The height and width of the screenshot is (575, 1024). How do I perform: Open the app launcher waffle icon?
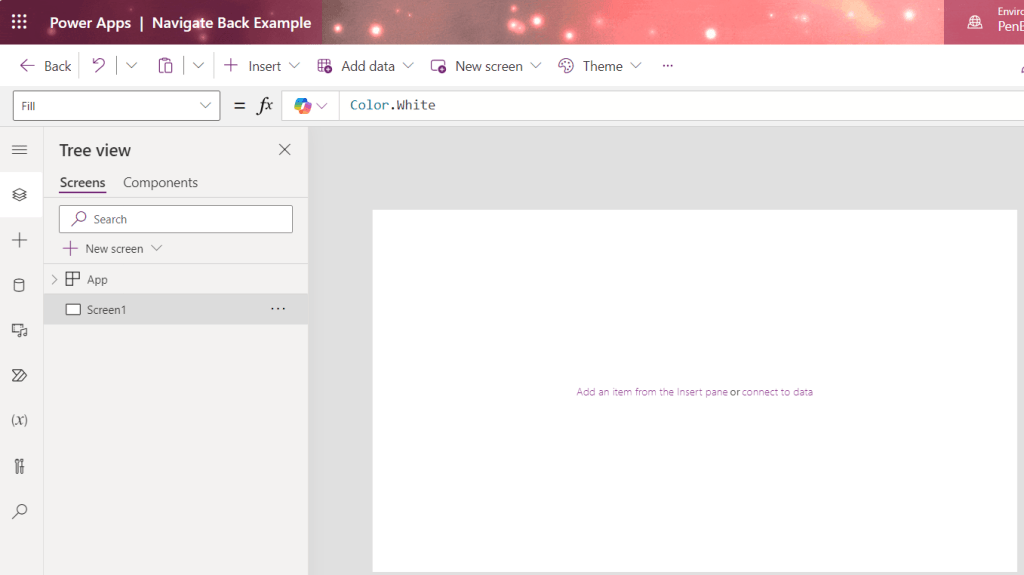19,22
